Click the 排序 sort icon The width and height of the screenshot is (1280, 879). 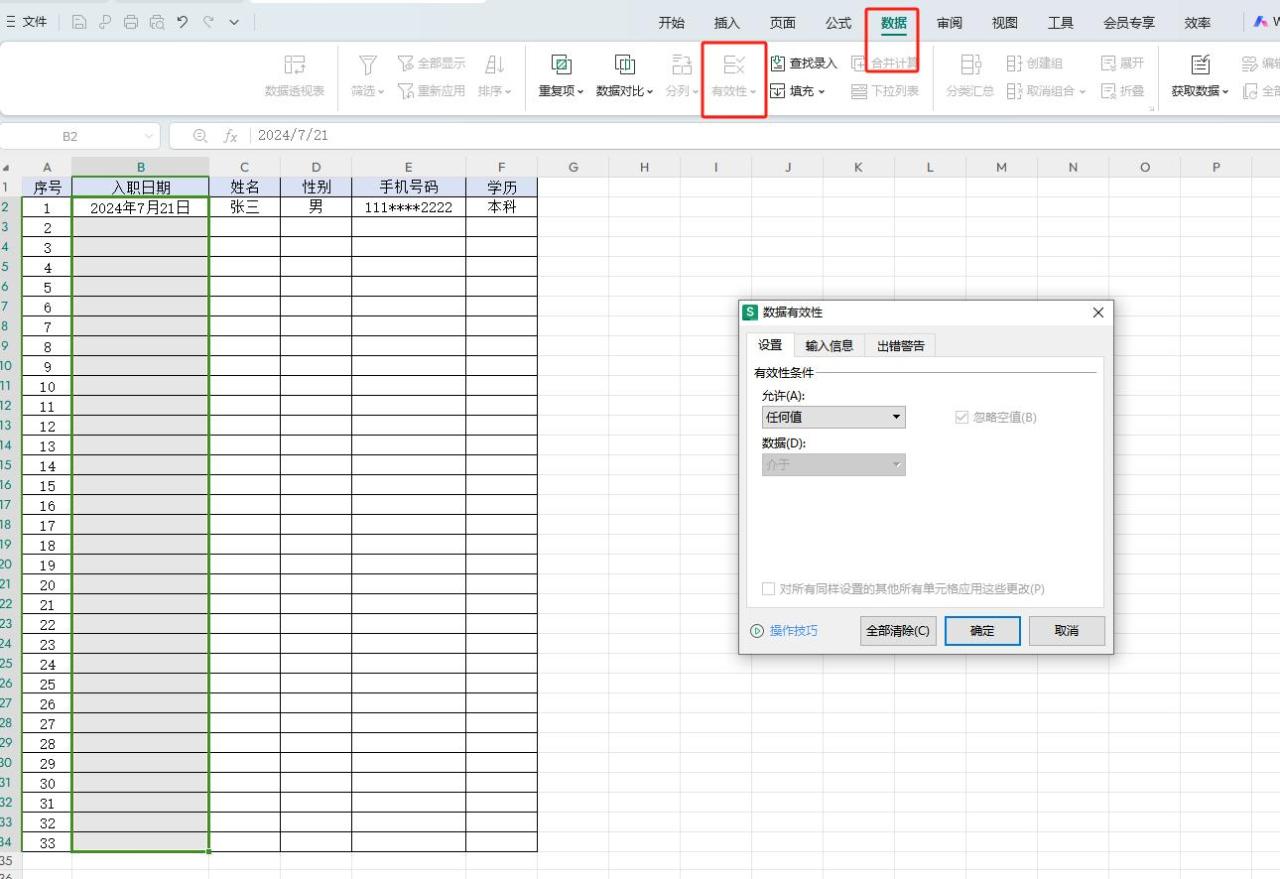coord(494,65)
